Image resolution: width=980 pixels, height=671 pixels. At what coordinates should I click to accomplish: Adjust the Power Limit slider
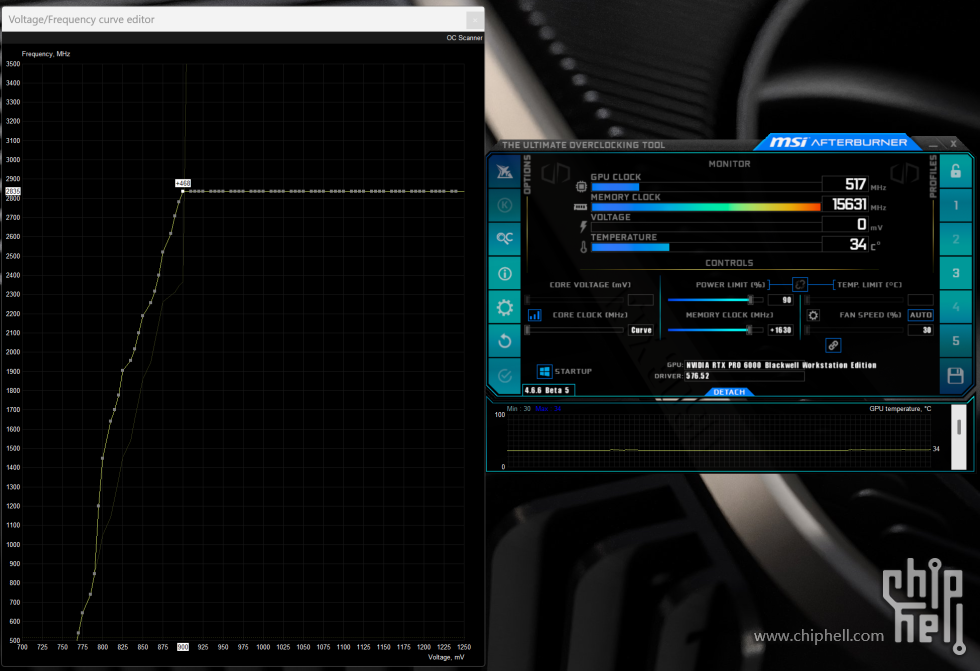click(x=751, y=300)
